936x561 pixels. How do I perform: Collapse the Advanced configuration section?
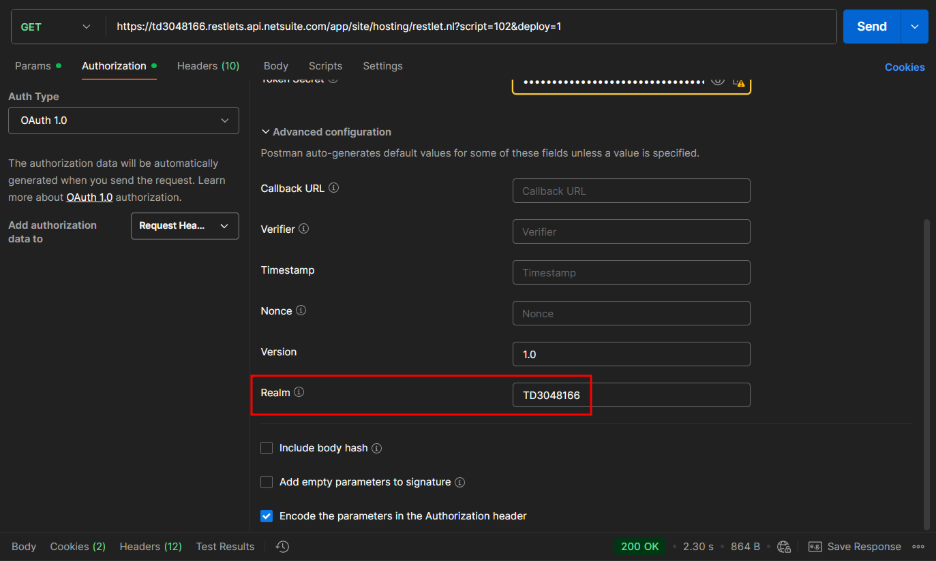(266, 132)
